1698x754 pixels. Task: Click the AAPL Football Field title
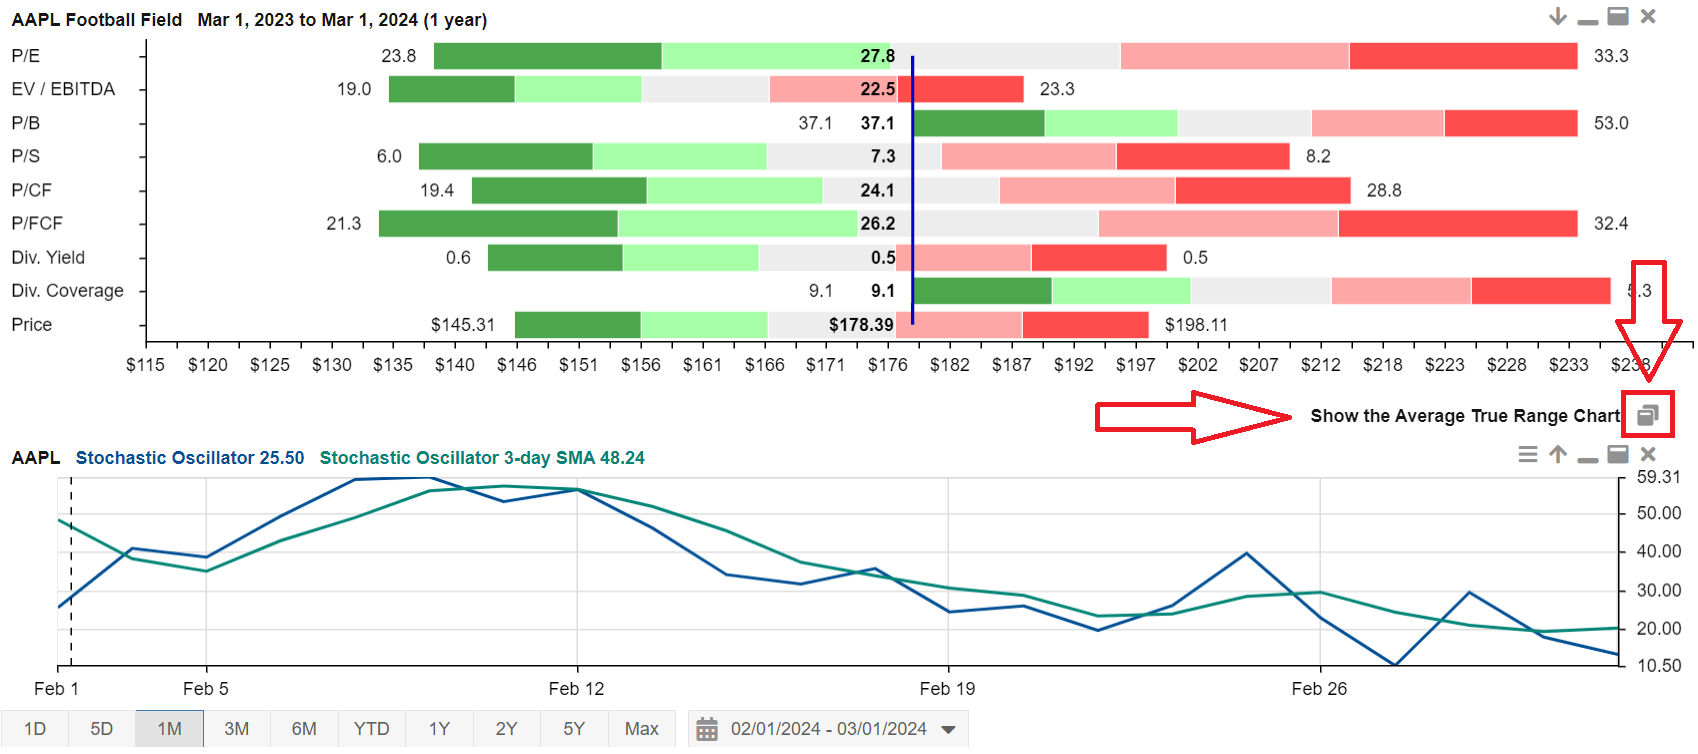(97, 20)
